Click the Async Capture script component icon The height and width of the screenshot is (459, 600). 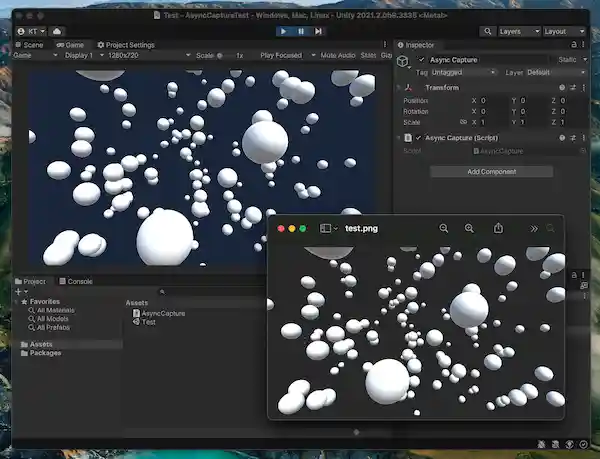coord(408,138)
